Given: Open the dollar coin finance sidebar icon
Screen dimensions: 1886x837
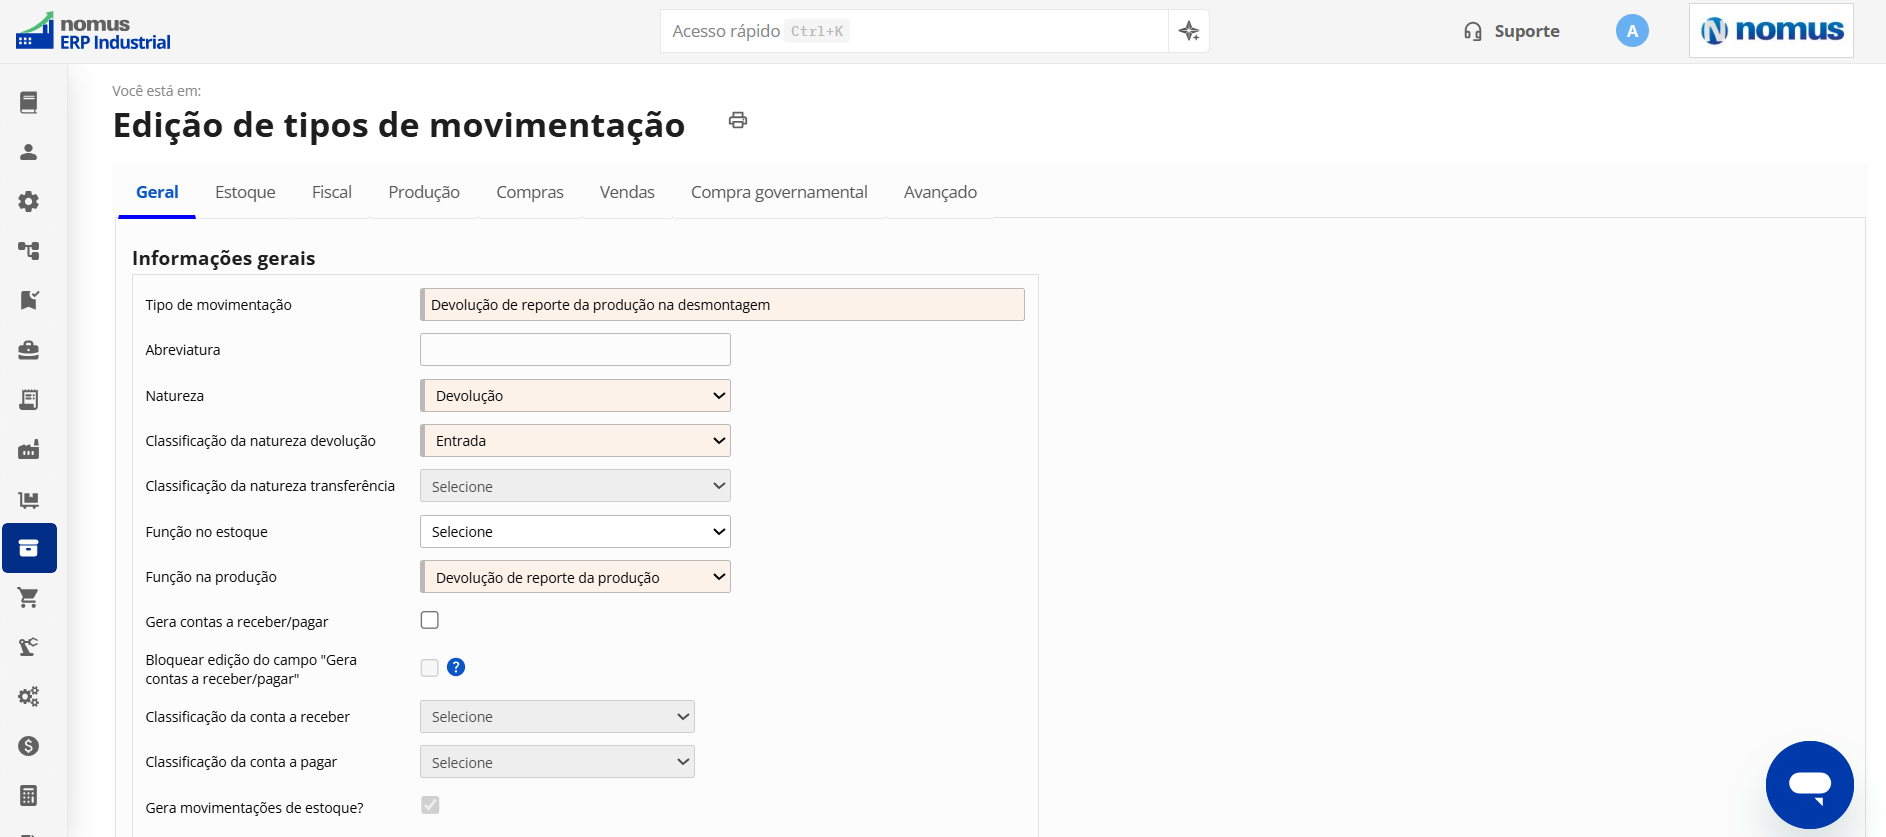Looking at the screenshot, I should (29, 746).
